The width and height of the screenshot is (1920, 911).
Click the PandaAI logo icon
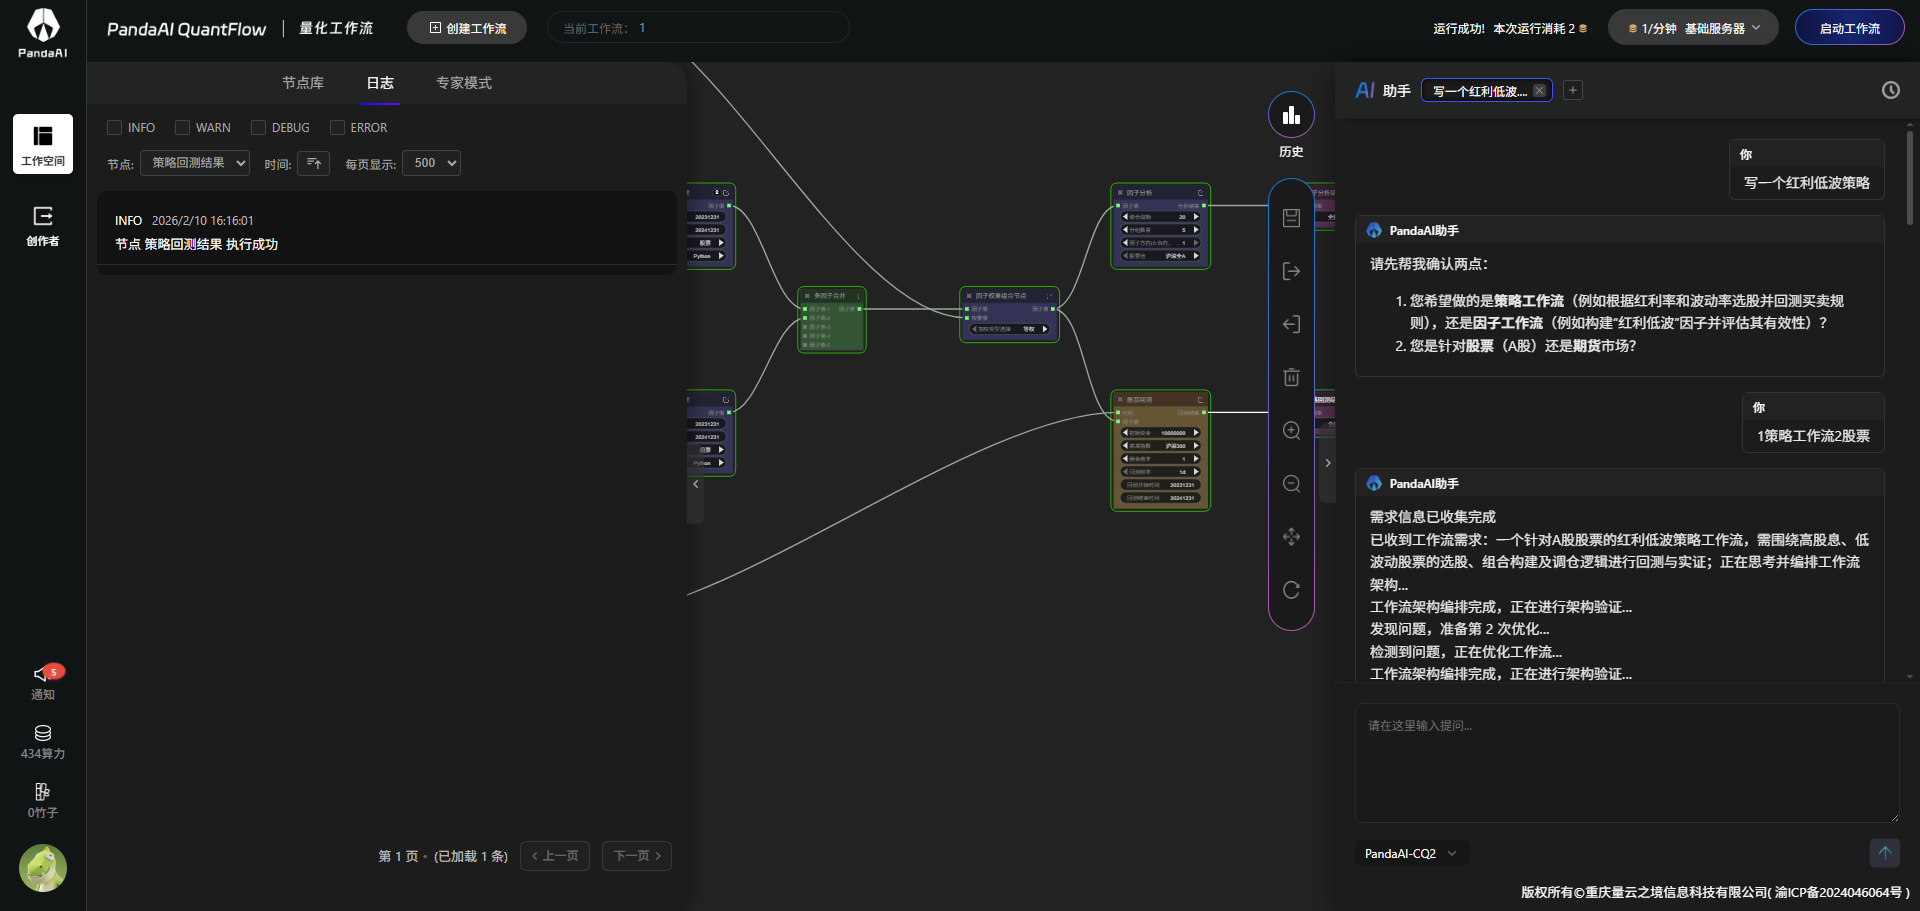43,33
